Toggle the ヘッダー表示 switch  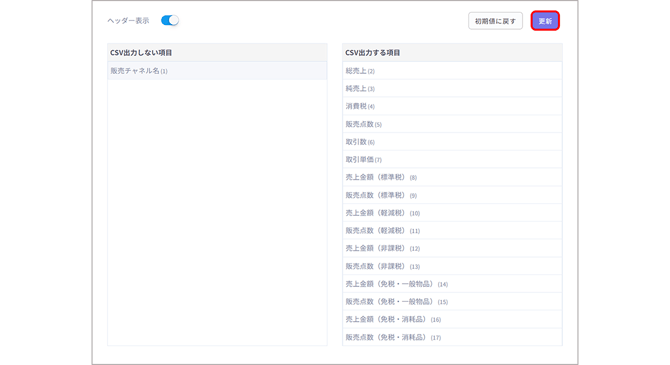[x=170, y=21]
